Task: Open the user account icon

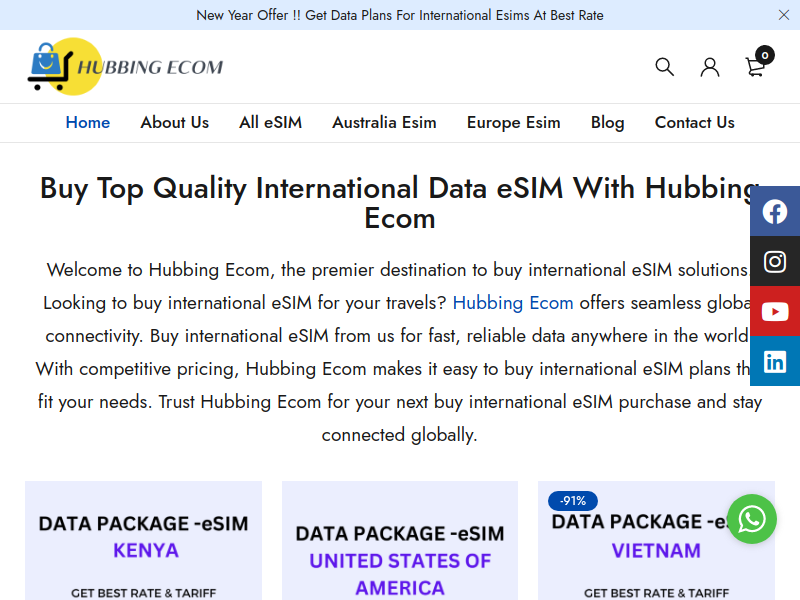Action: [x=710, y=67]
